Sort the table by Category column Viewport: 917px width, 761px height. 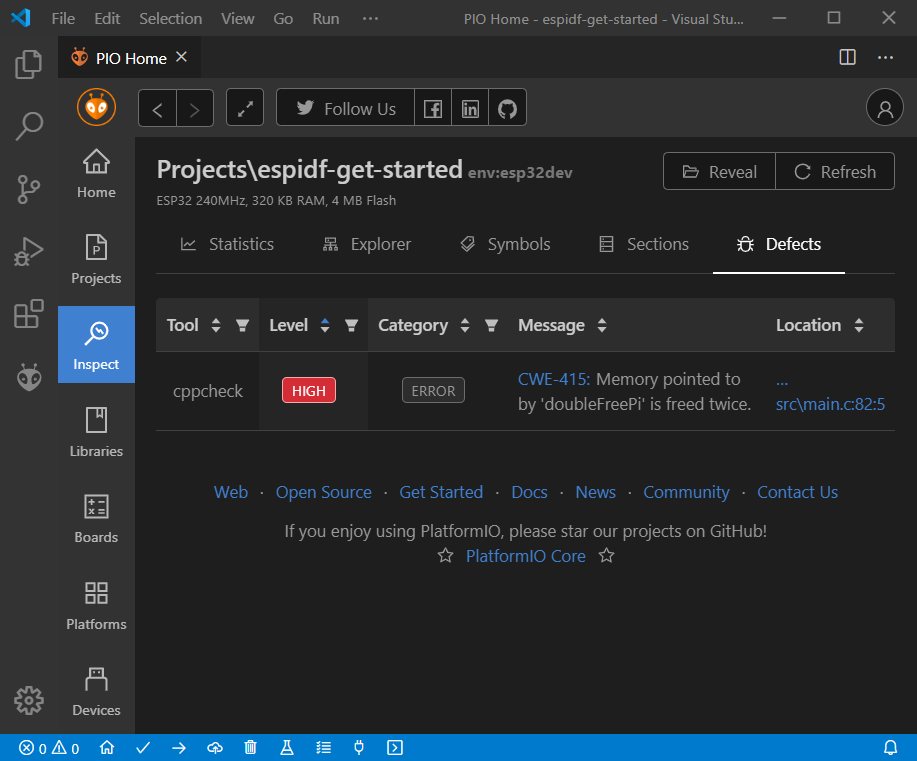[x=465, y=325]
